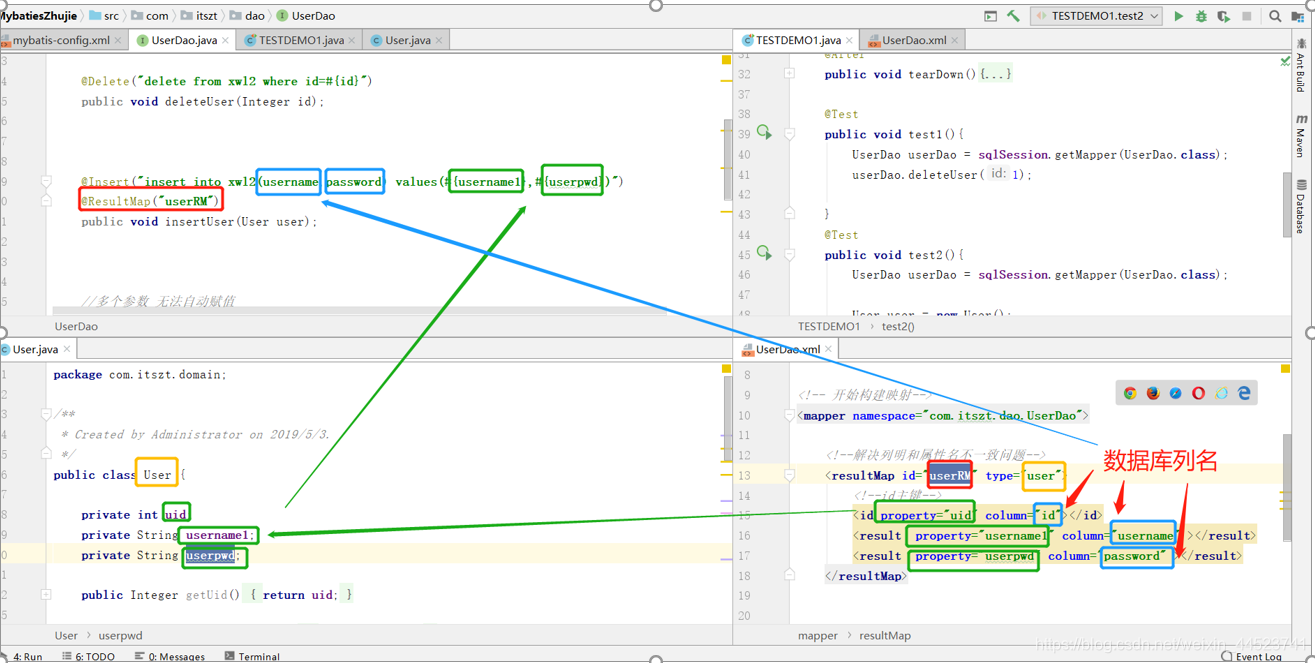1315x663 pixels.
Task: Collapse the Javadoc comment fold in User.java
Action: point(46,414)
